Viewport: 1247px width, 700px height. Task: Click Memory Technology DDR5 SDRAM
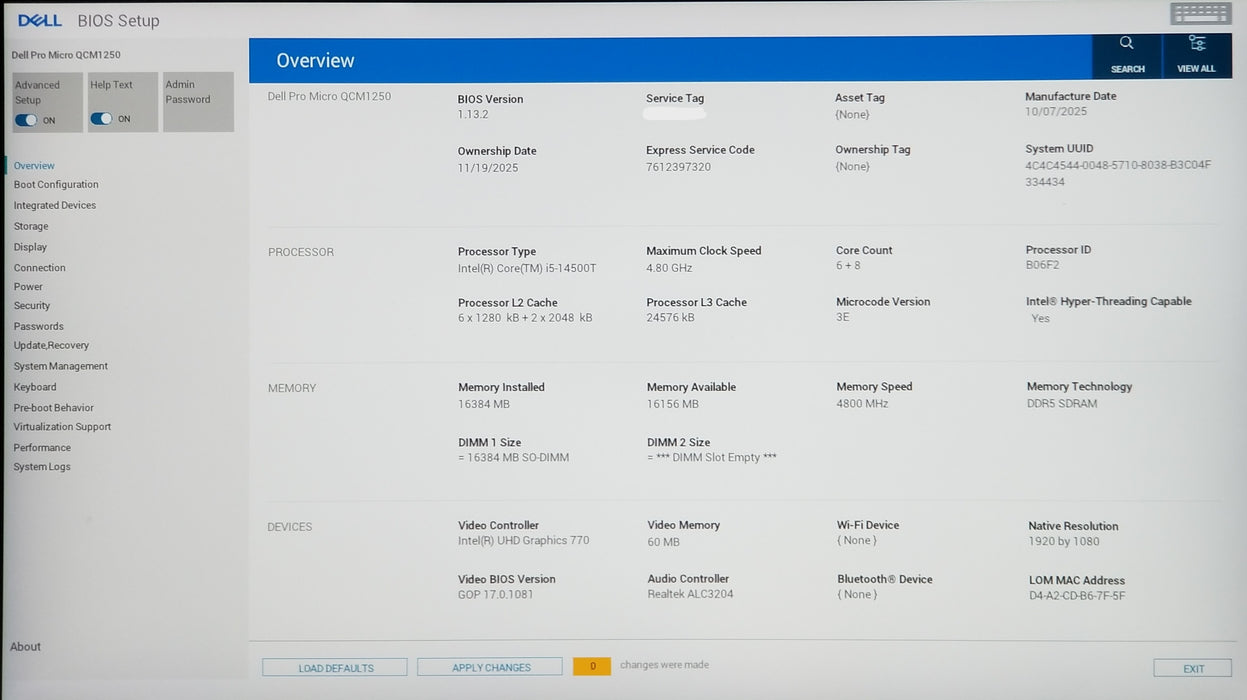point(1062,404)
